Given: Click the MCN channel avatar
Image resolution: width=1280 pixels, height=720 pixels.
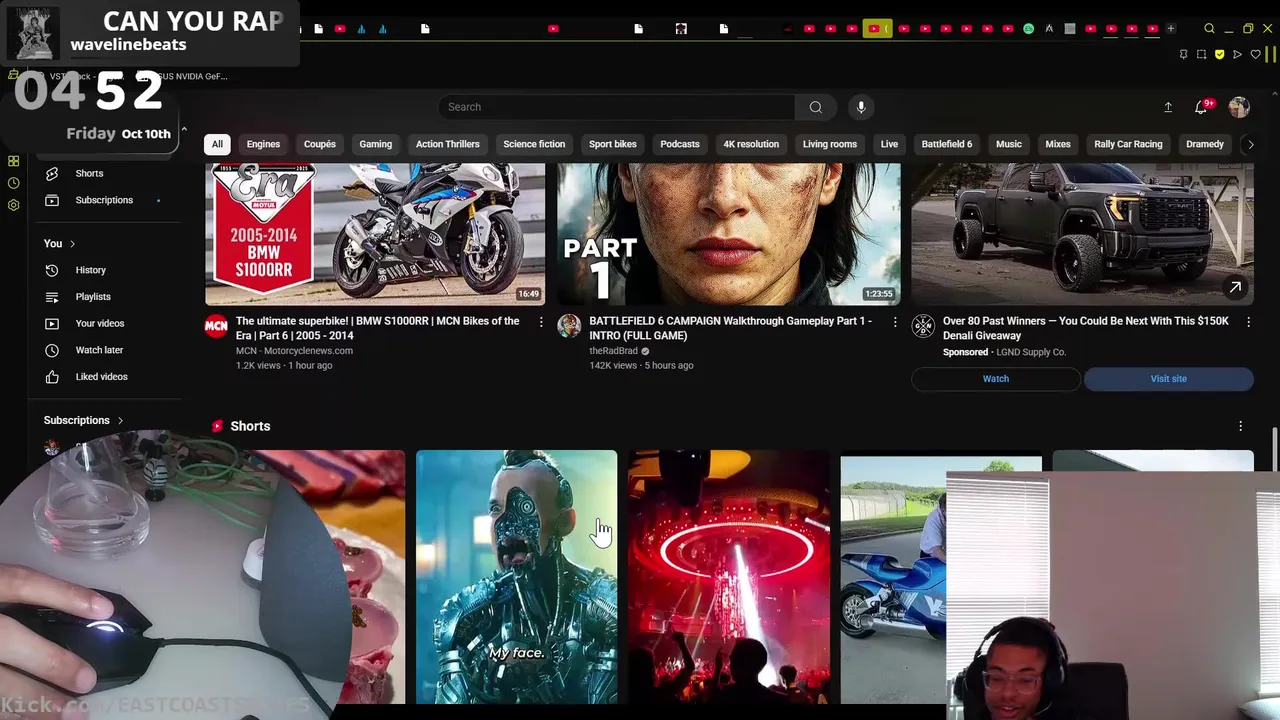Looking at the screenshot, I should click(x=216, y=326).
